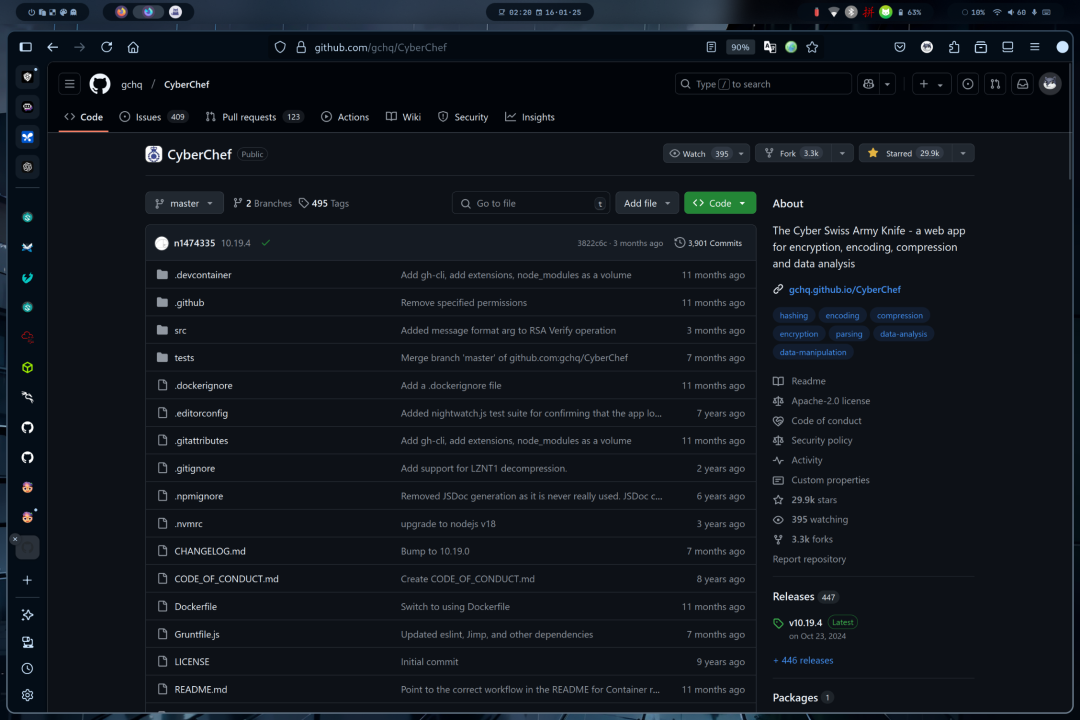Open the notifications inbox icon
1080x720 pixels.
coord(1023,84)
